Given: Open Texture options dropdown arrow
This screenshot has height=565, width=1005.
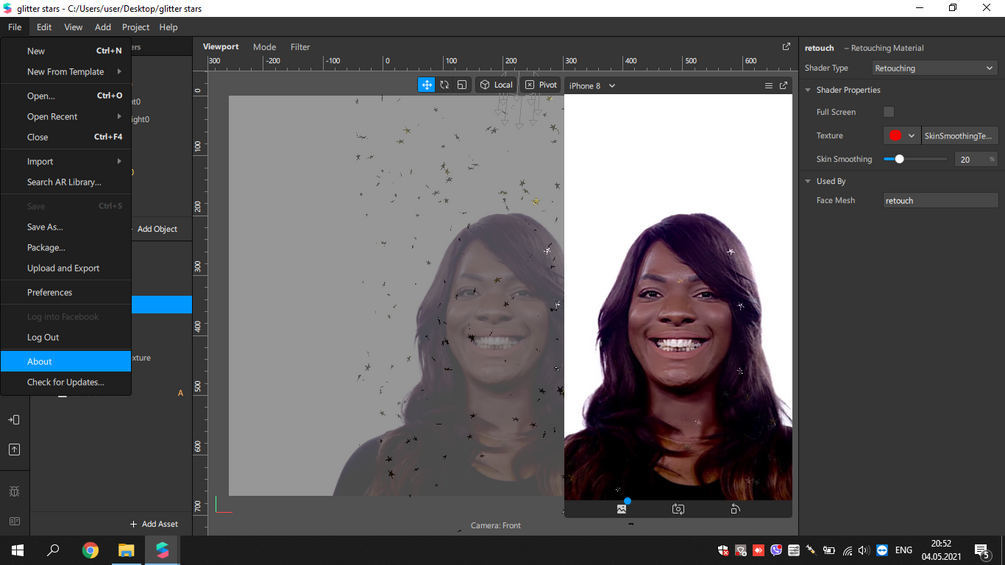Looking at the screenshot, I should pos(911,136).
